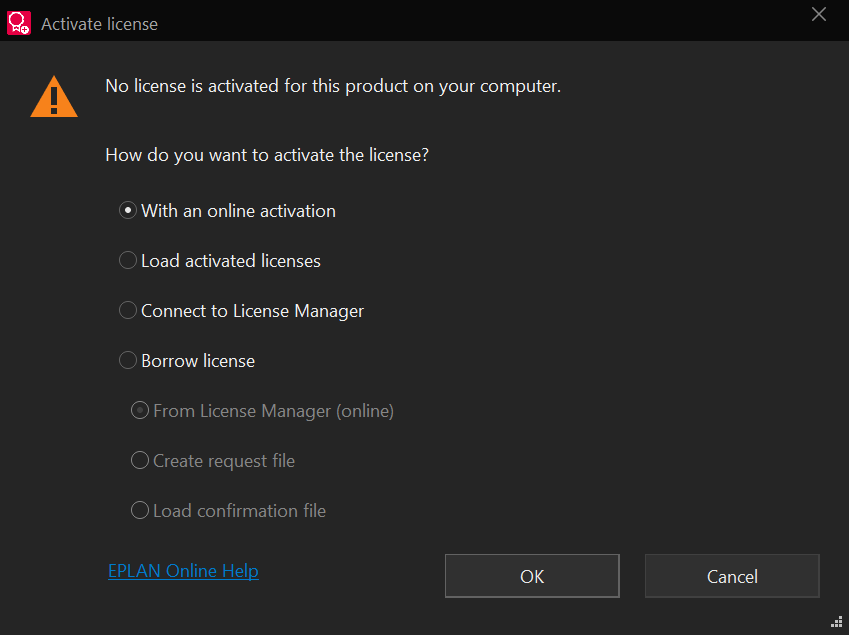849x635 pixels.
Task: Click the "Activate license" title text
Action: pyautogui.click(x=101, y=23)
